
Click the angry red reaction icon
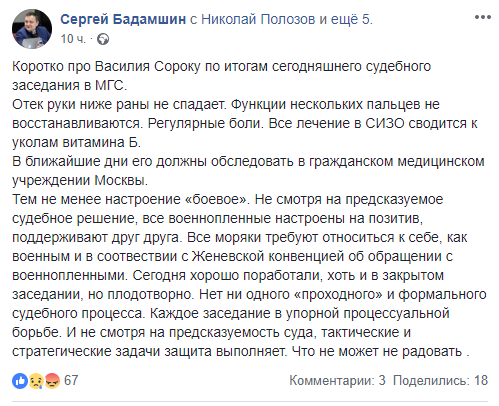coord(52,381)
